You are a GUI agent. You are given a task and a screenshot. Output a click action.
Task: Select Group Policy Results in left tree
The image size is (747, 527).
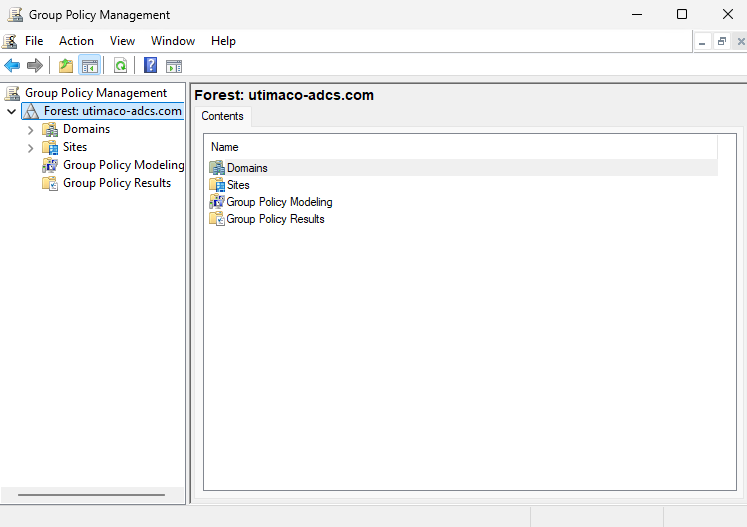point(116,183)
